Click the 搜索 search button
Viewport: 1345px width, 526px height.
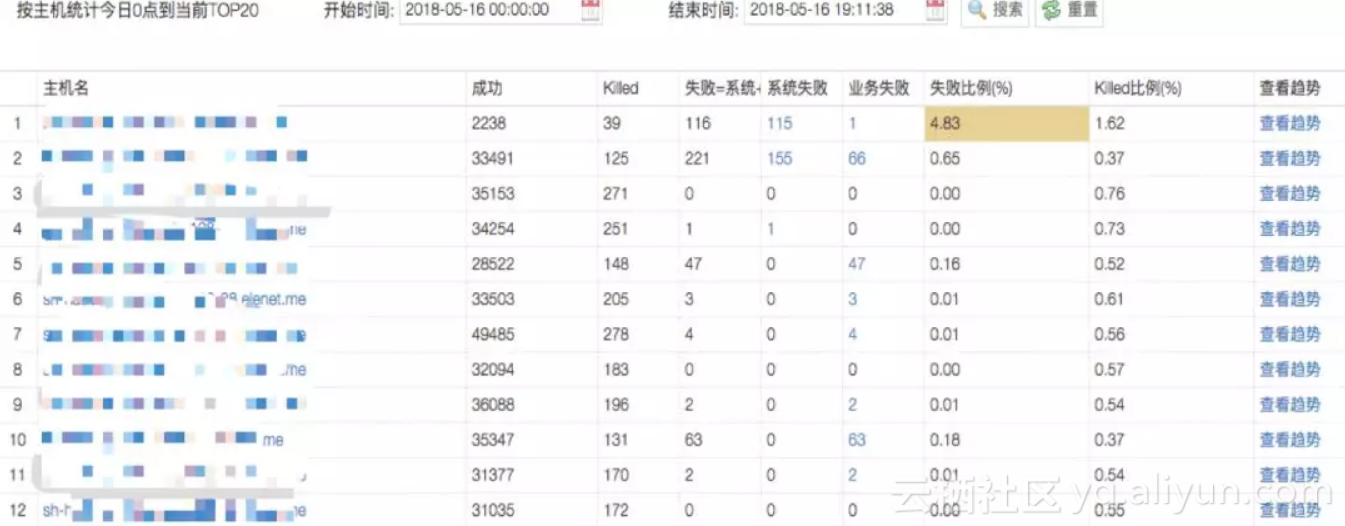(995, 10)
